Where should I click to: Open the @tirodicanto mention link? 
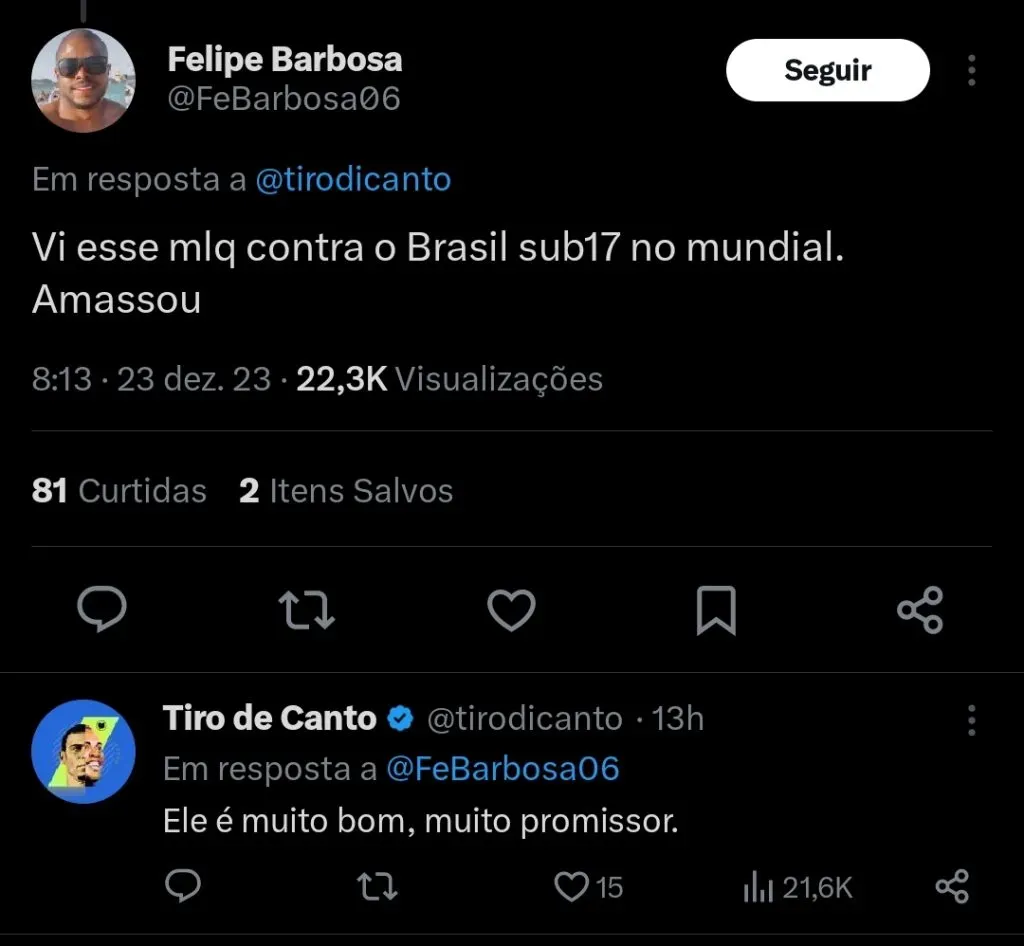pos(353,180)
